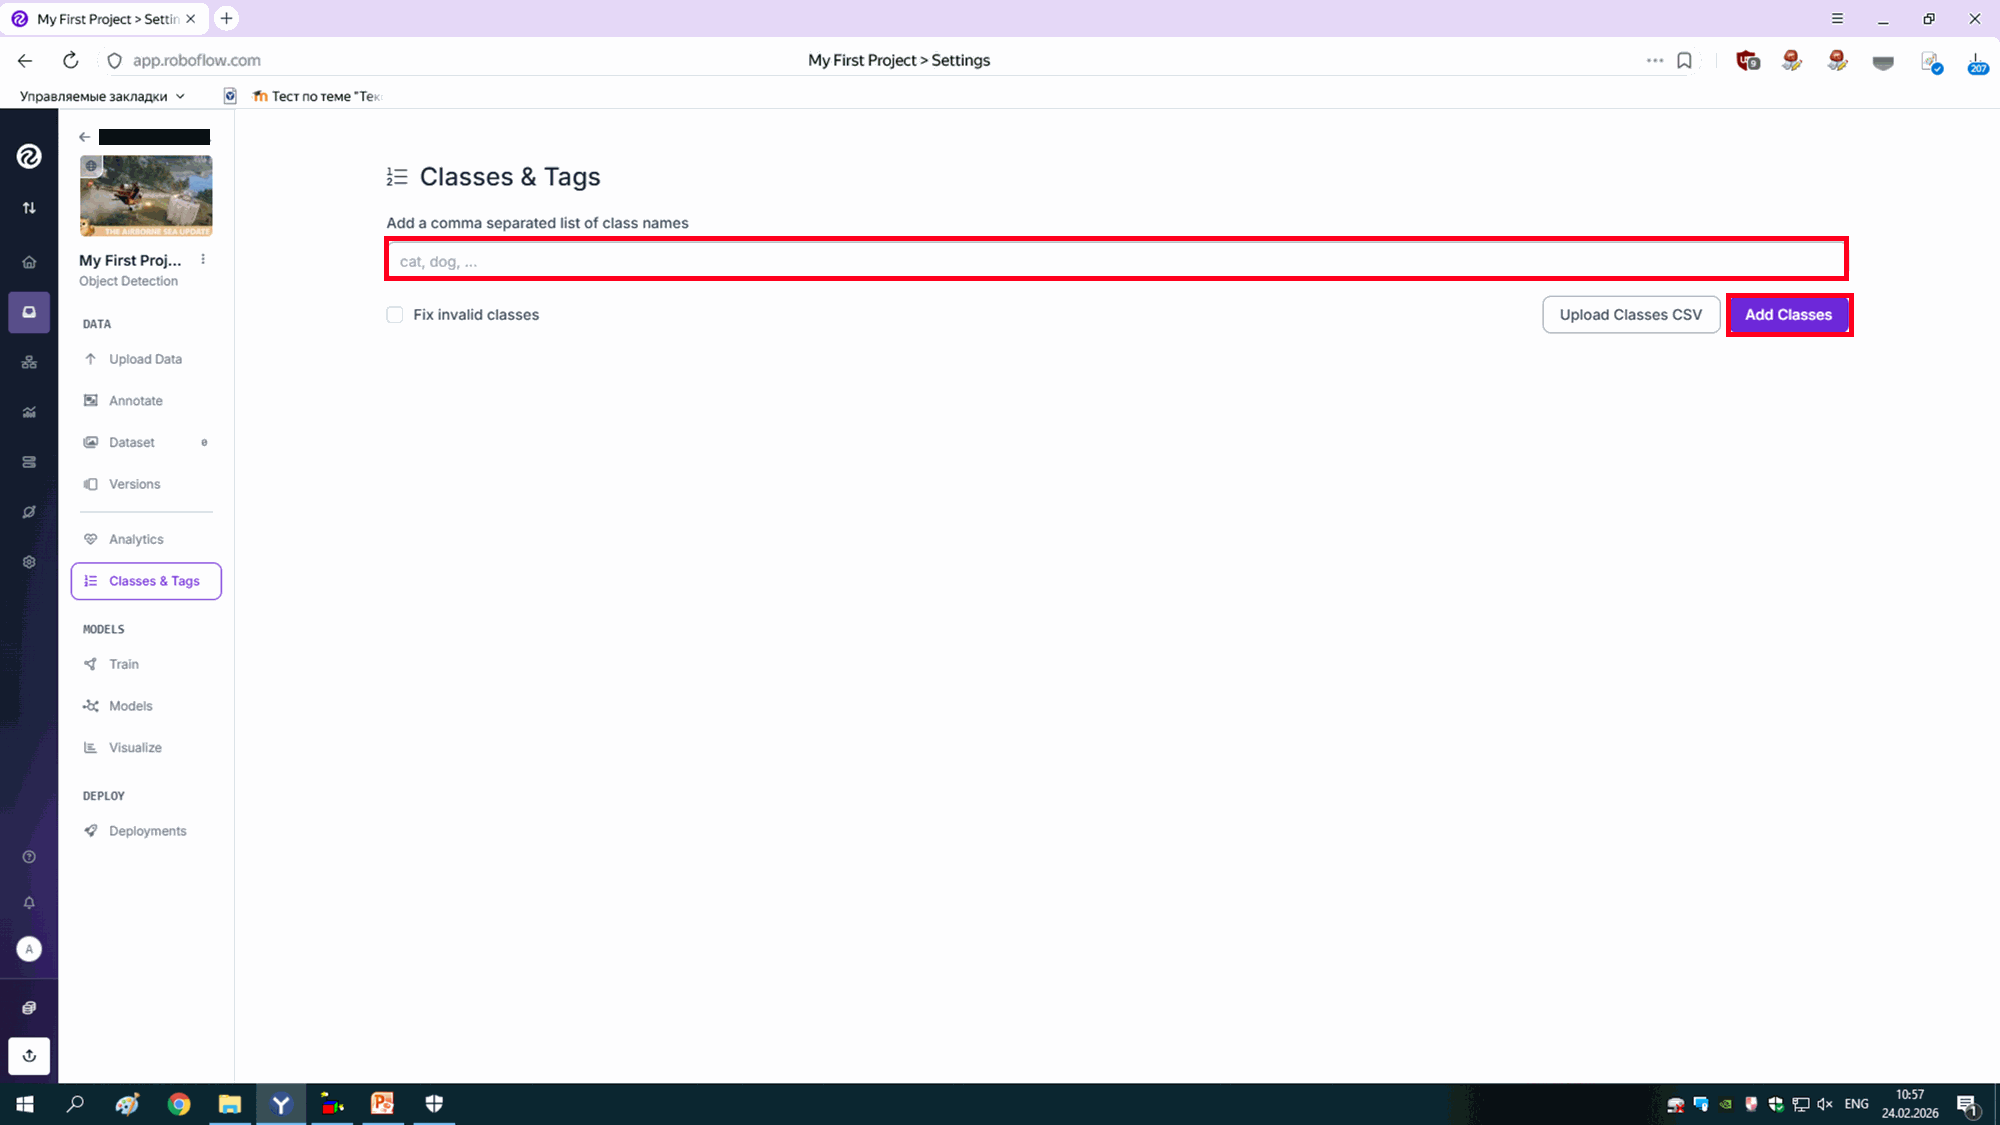Open the Тест по теме bookmark

(x=317, y=96)
